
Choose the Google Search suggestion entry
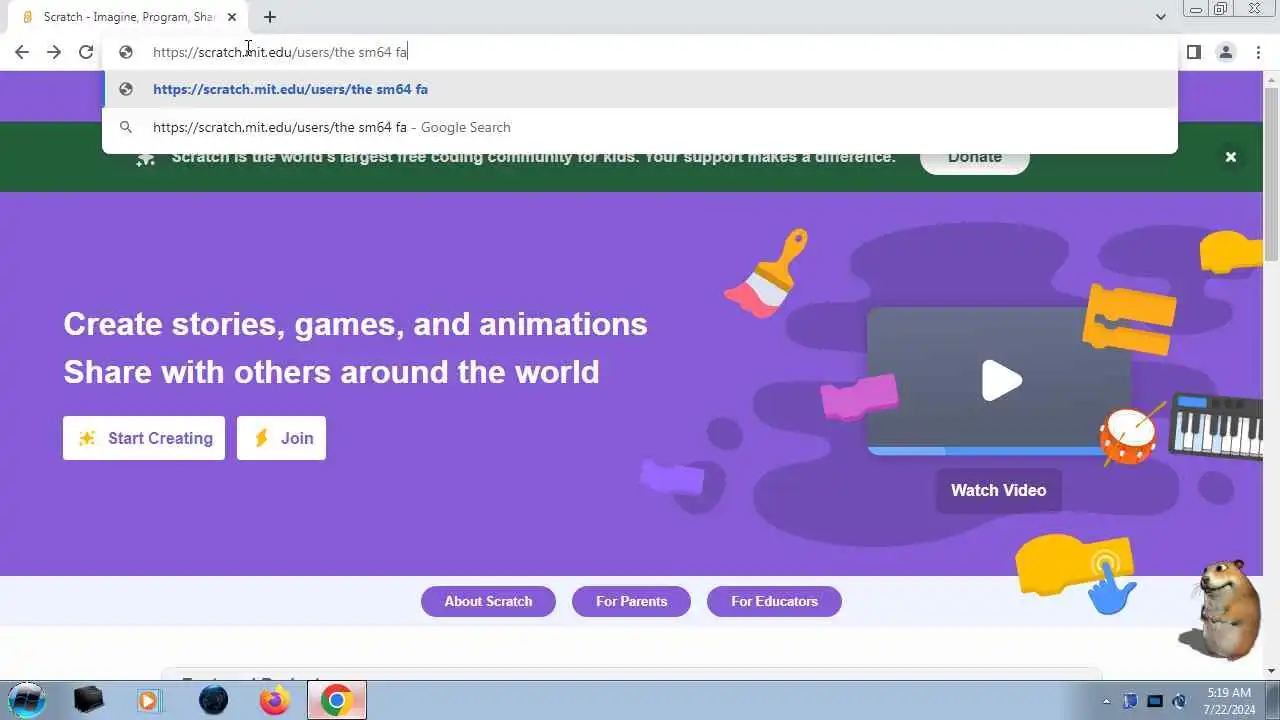point(640,127)
